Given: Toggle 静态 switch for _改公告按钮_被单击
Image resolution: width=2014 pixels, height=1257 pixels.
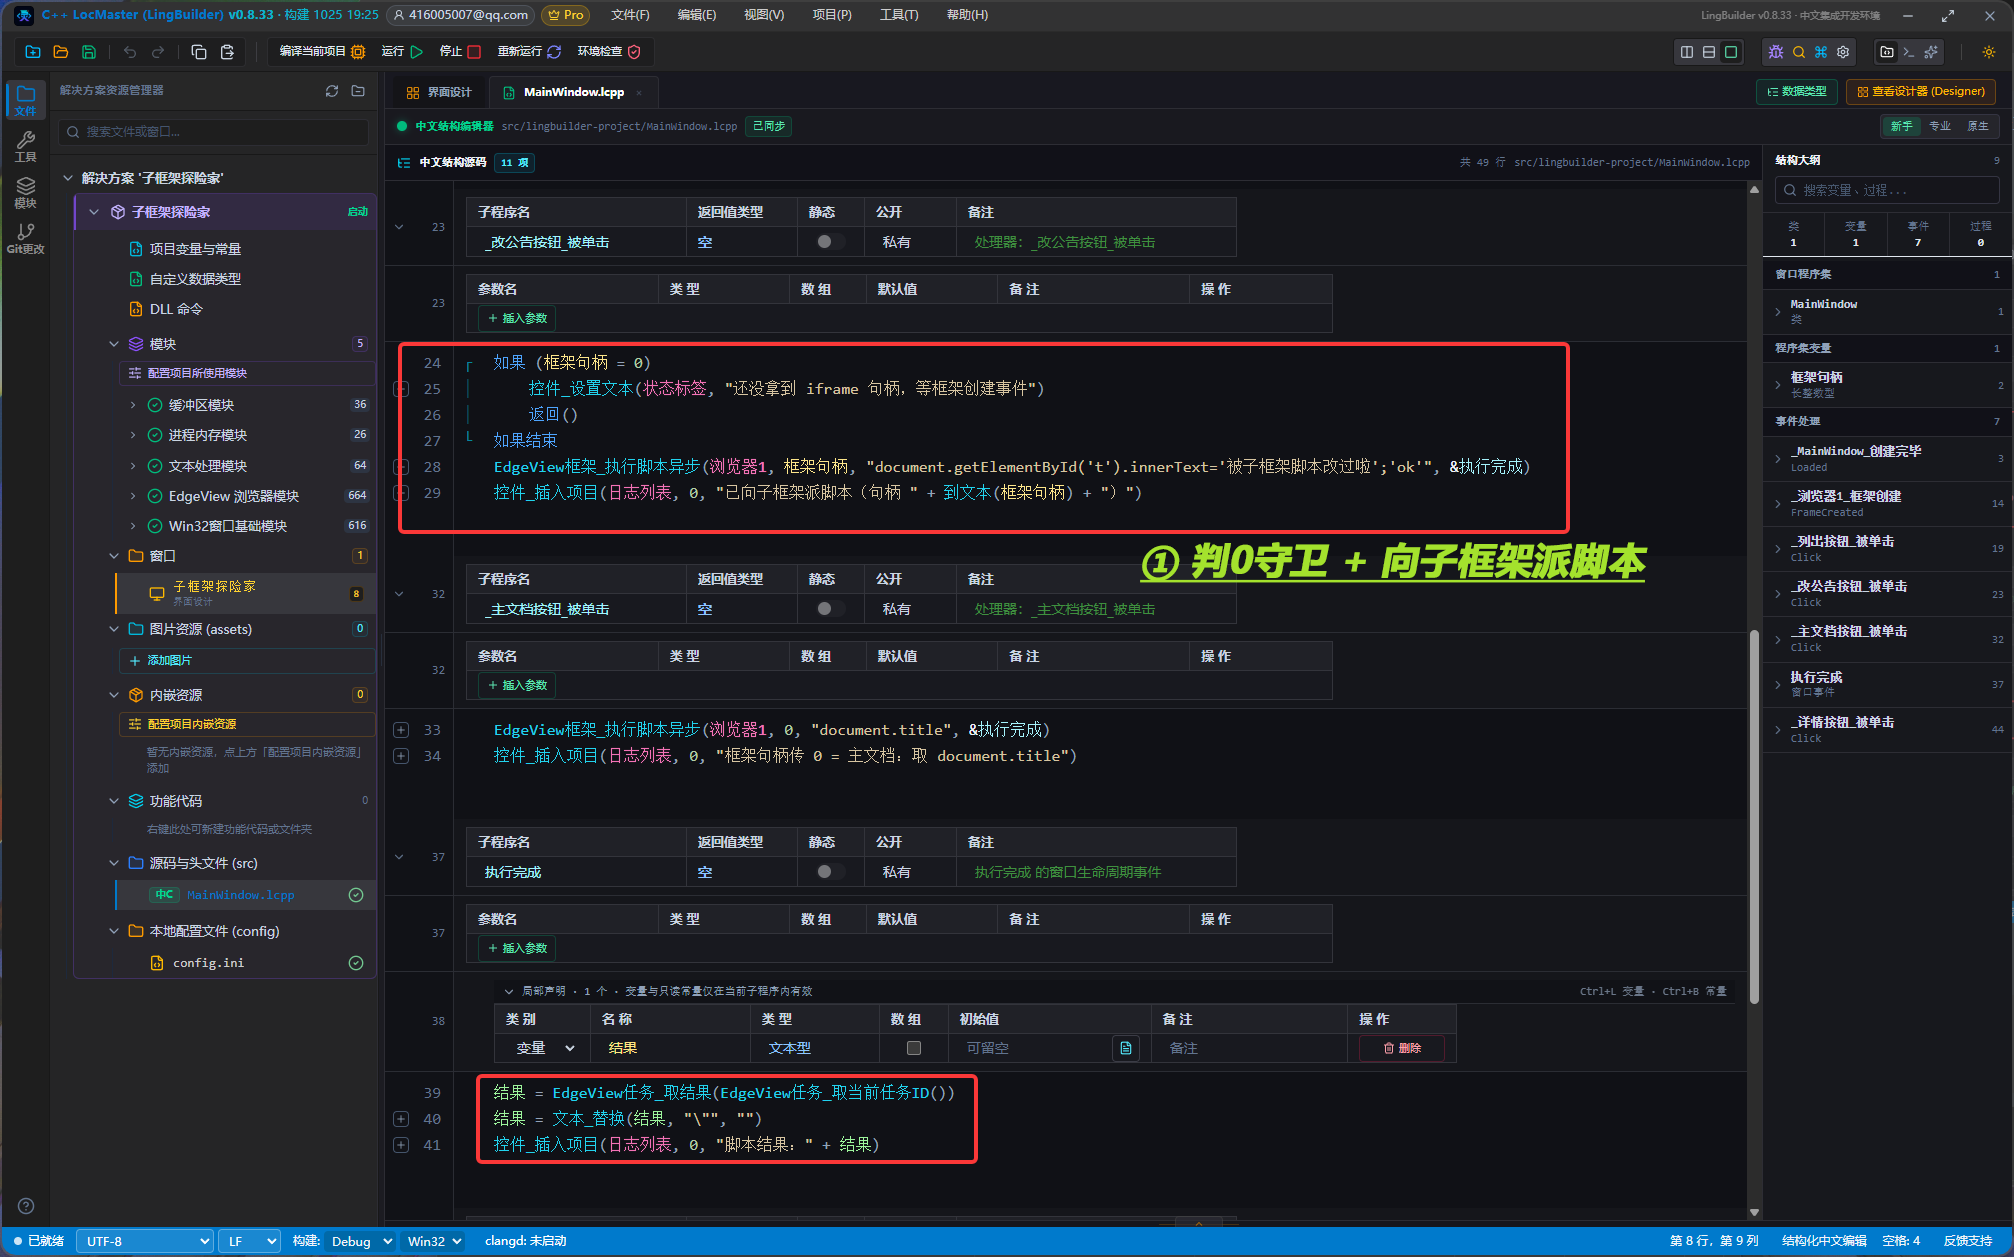Looking at the screenshot, I should tap(829, 242).
